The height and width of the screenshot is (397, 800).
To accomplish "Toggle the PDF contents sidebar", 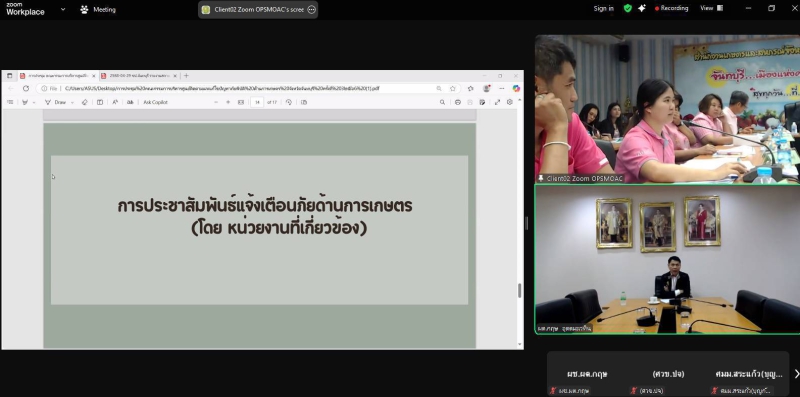I will [x=10, y=102].
